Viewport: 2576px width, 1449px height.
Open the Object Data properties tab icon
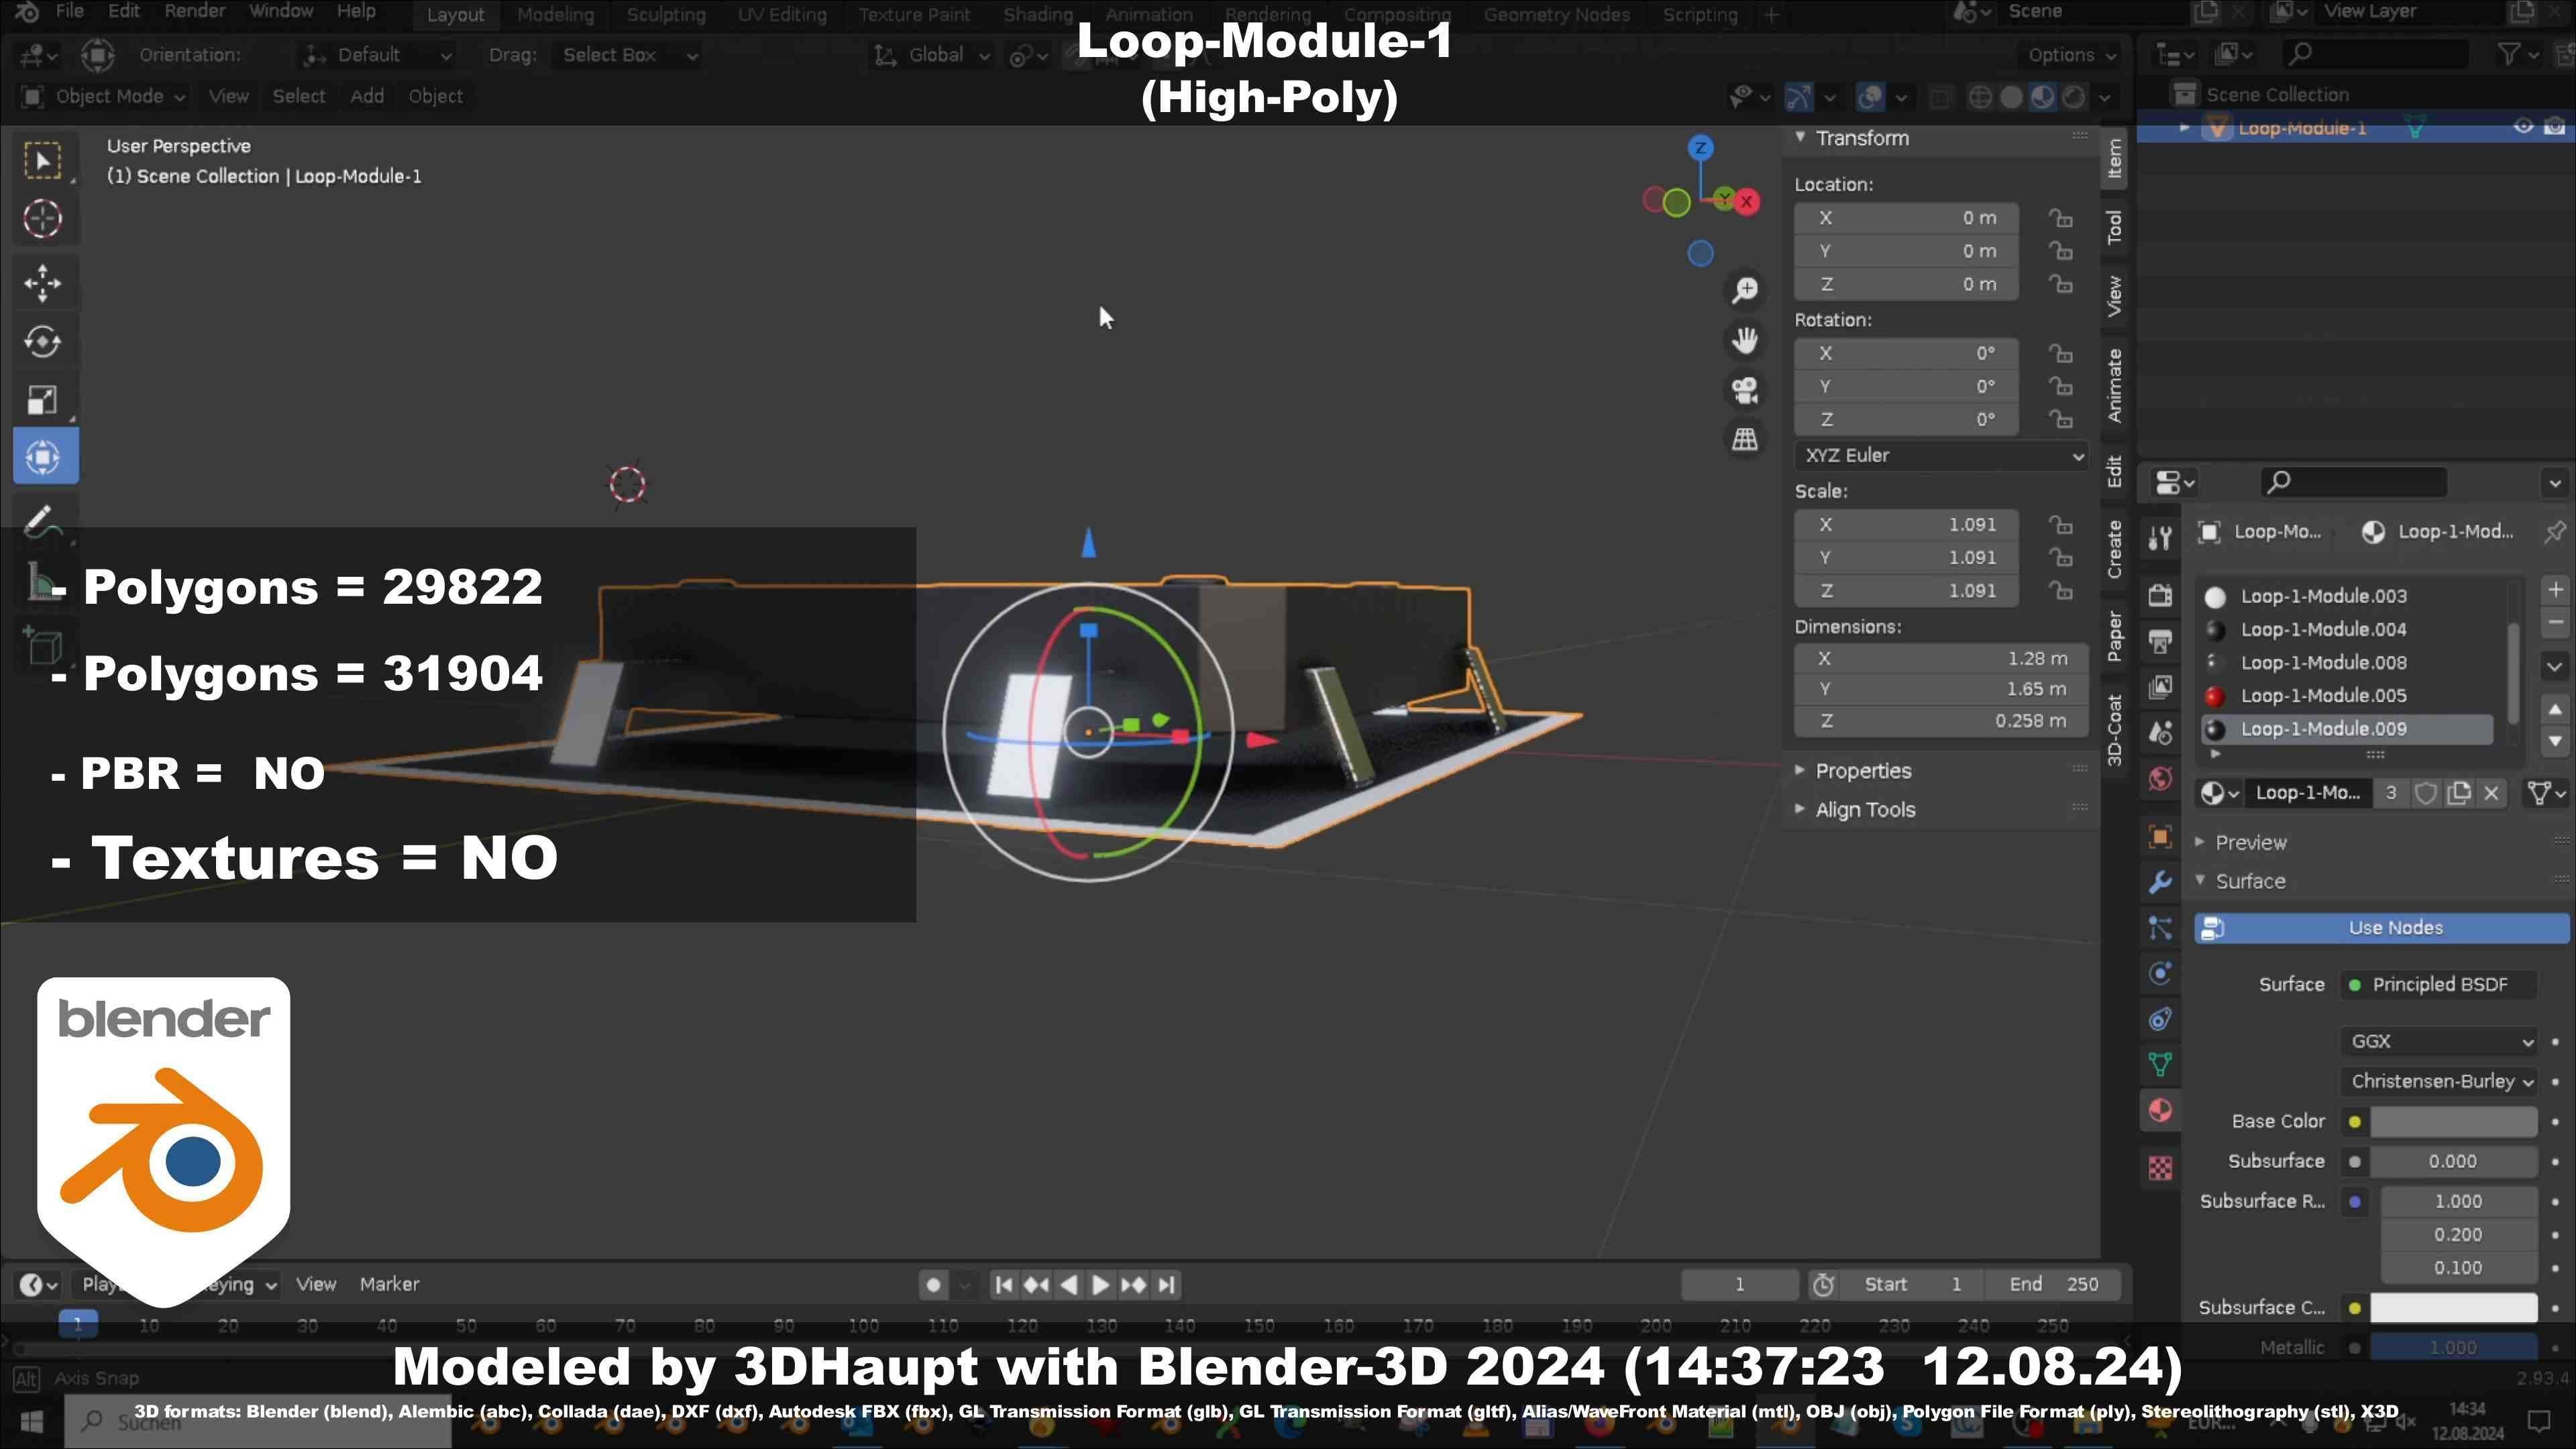coord(2160,1066)
